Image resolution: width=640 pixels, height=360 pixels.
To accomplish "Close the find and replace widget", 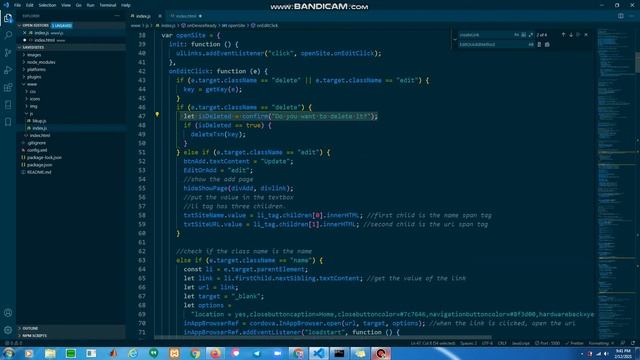I will (x=587, y=35).
